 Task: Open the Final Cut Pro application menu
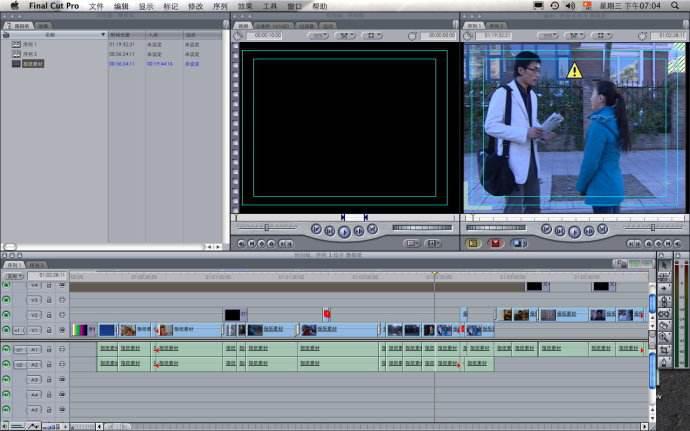coord(53,6)
